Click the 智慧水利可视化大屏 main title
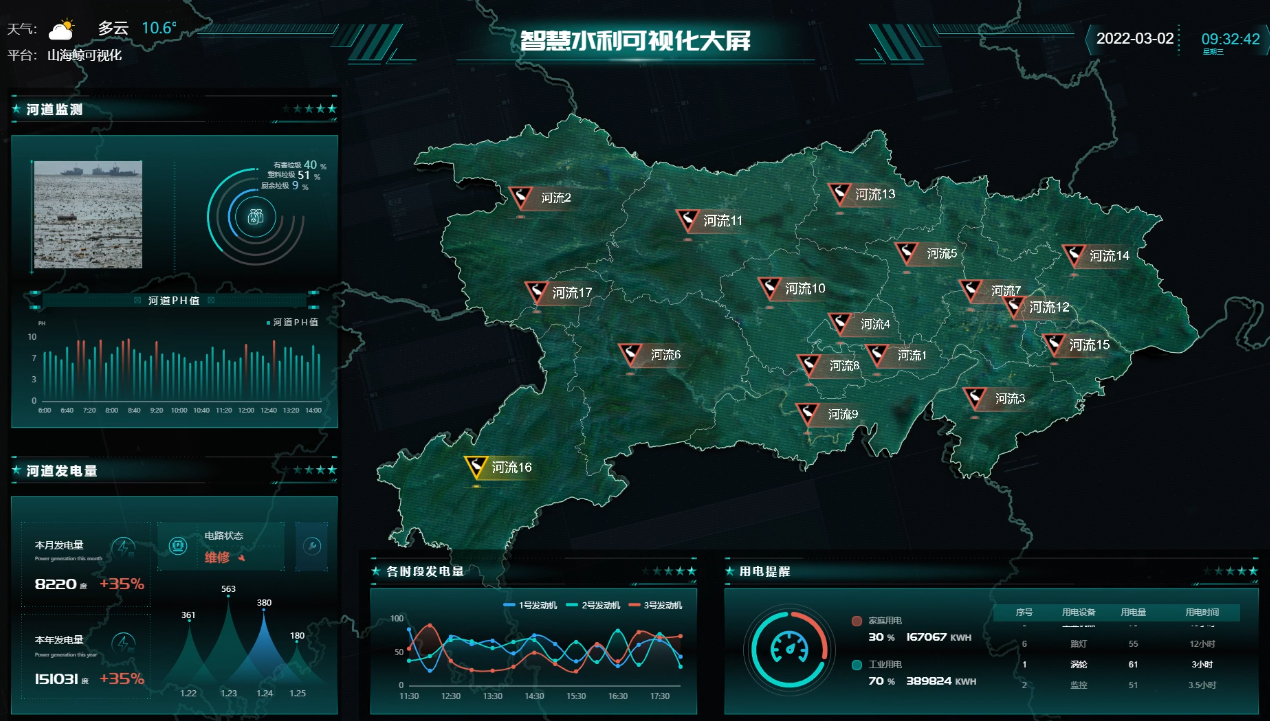1270x721 pixels. [635, 40]
